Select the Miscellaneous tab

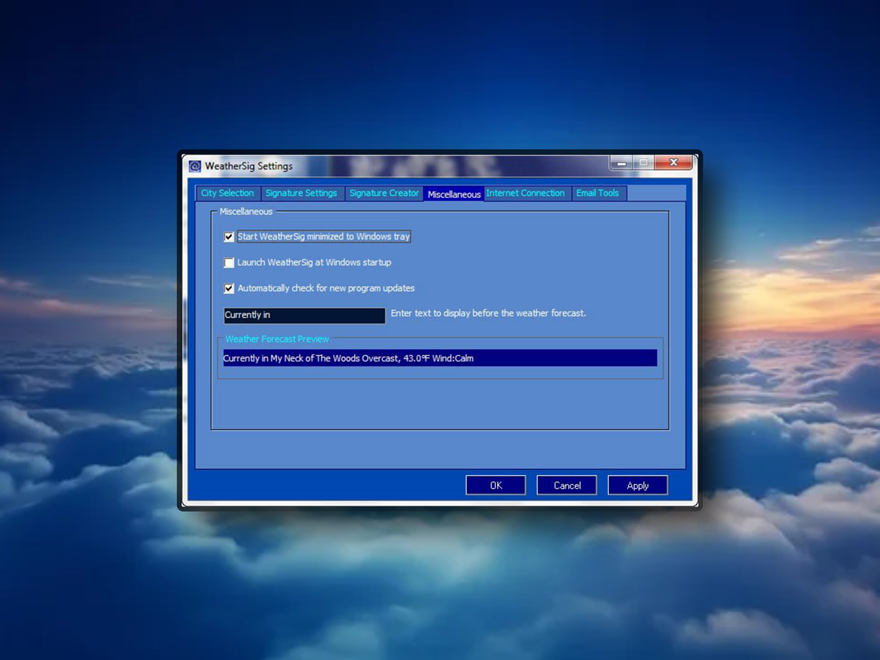point(454,194)
